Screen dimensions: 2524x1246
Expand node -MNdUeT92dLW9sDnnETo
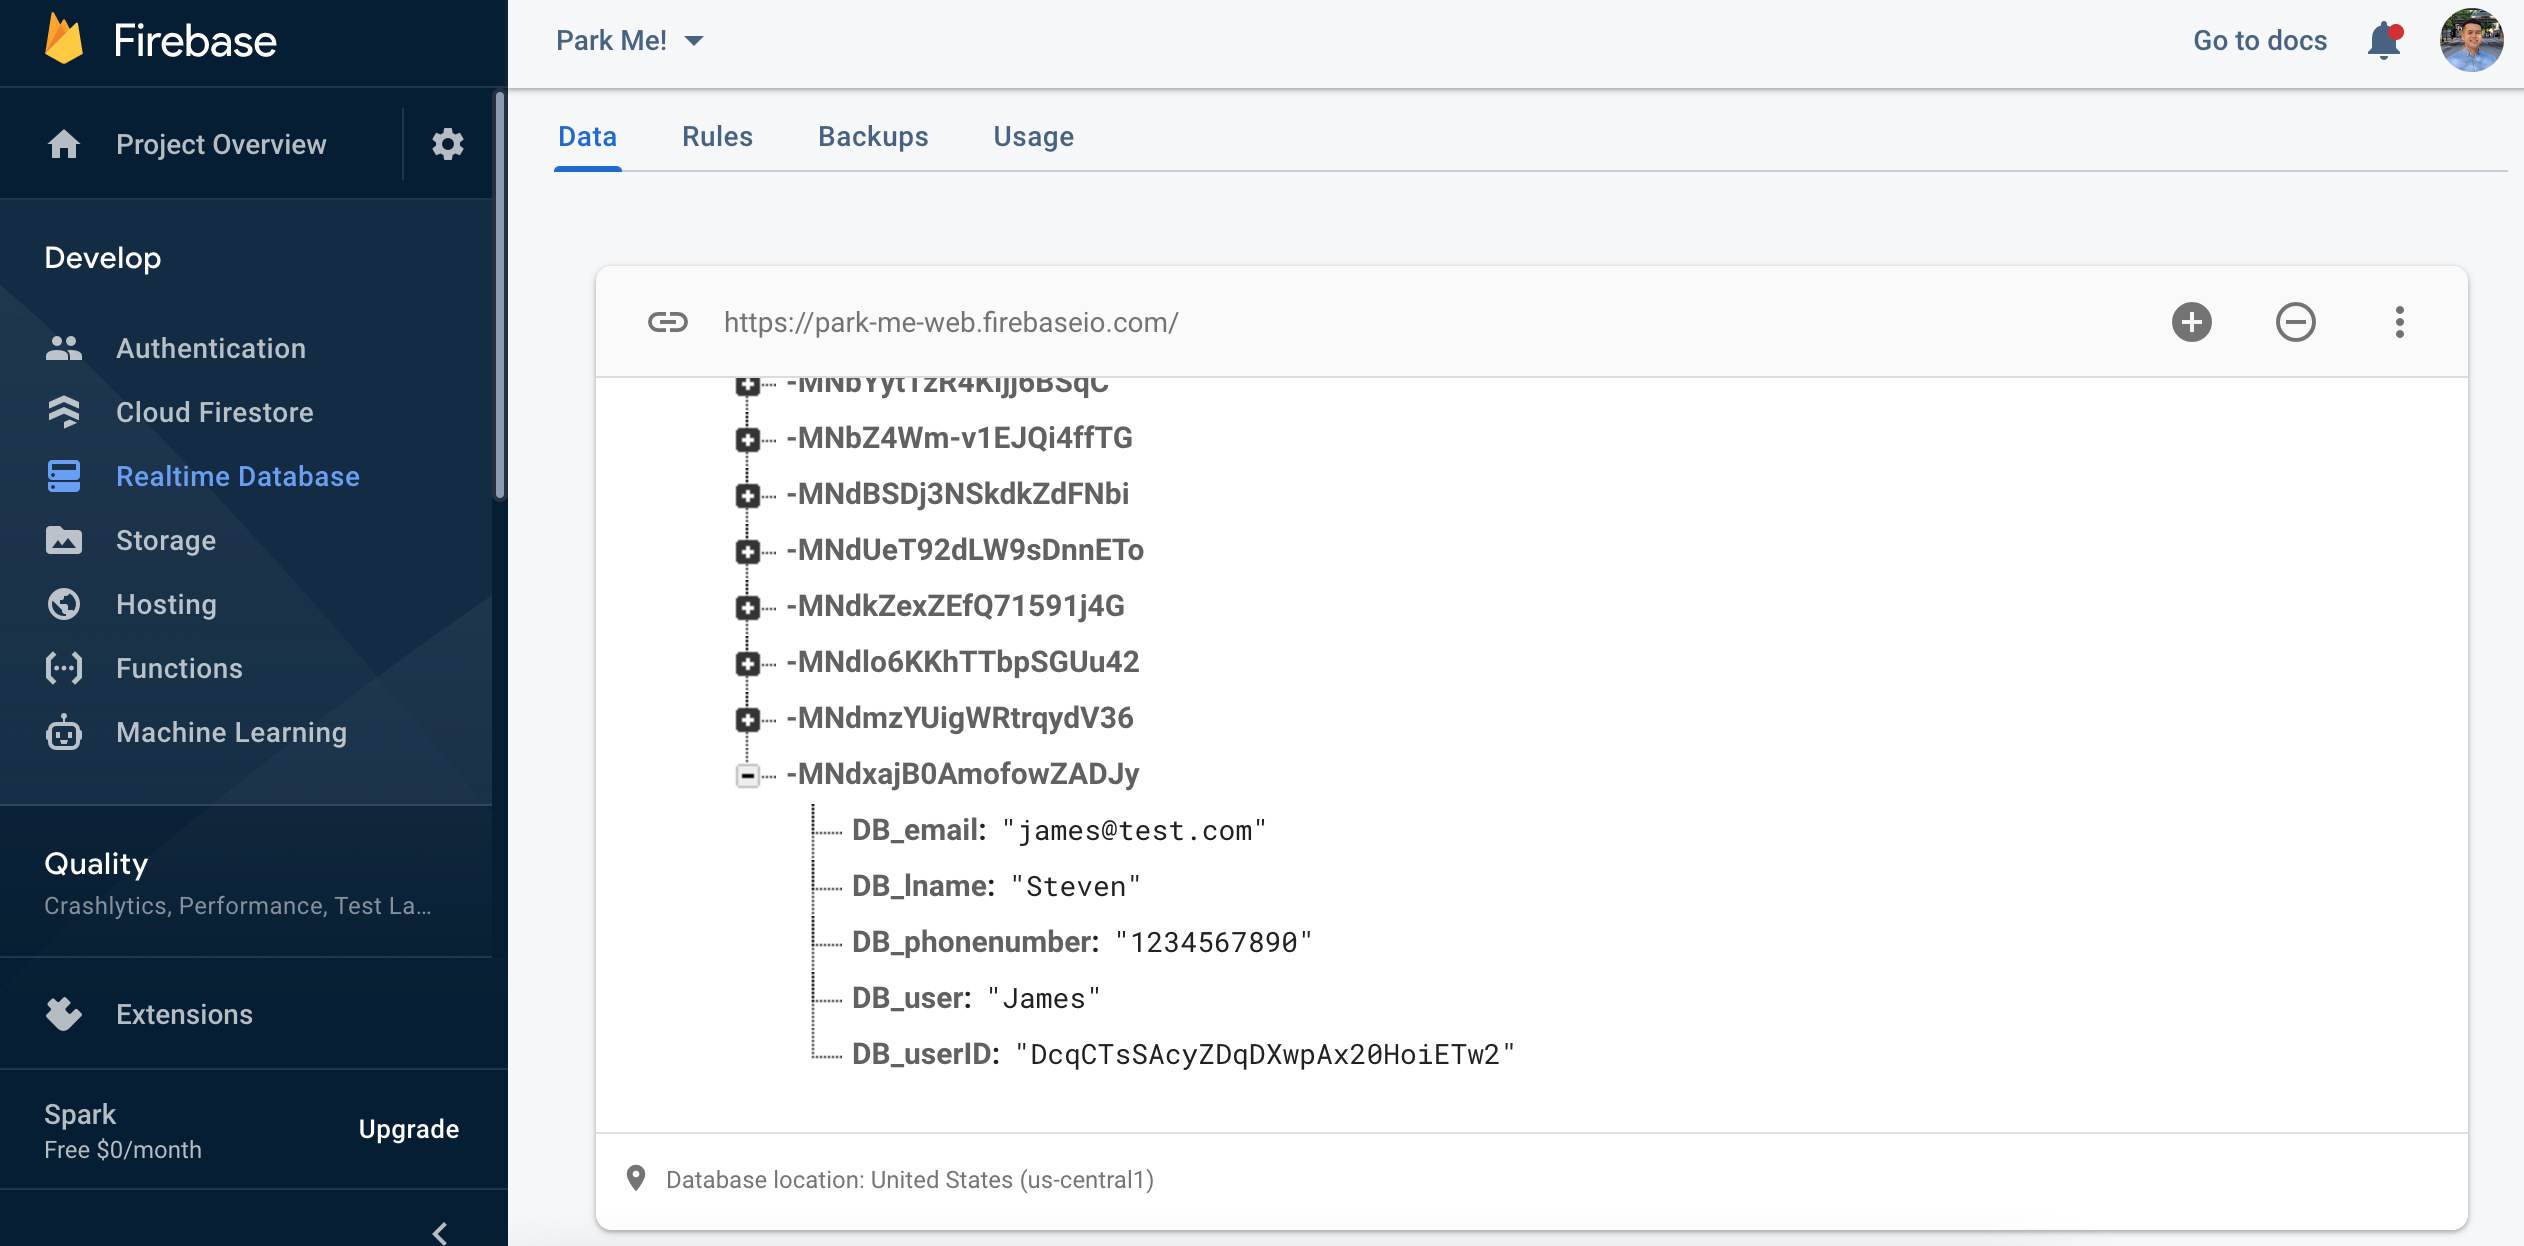pos(747,552)
